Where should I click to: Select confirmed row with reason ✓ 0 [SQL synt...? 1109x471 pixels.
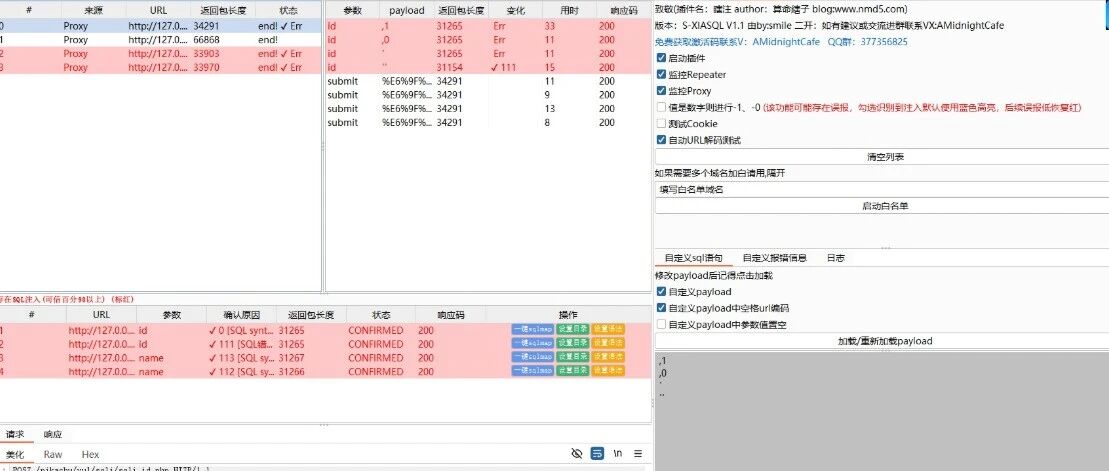(325, 330)
